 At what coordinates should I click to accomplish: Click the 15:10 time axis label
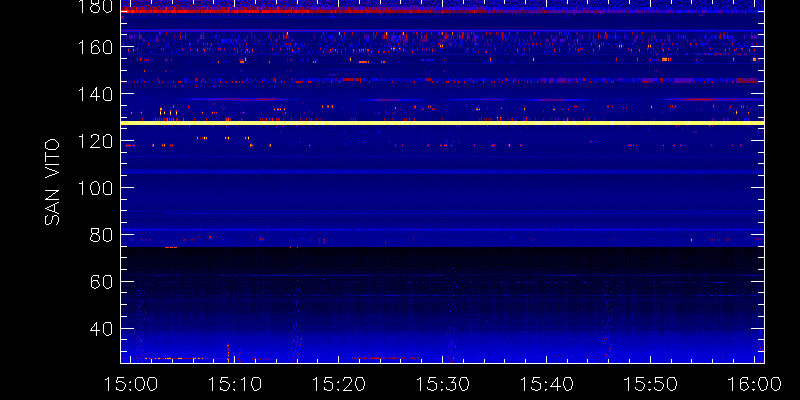tap(234, 384)
